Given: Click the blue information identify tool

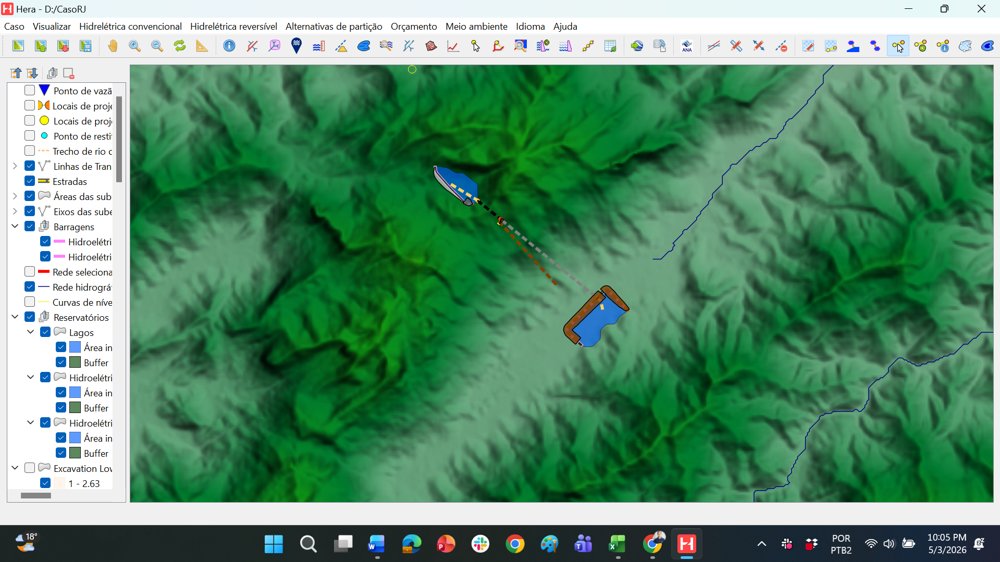Looking at the screenshot, I should click(x=230, y=46).
